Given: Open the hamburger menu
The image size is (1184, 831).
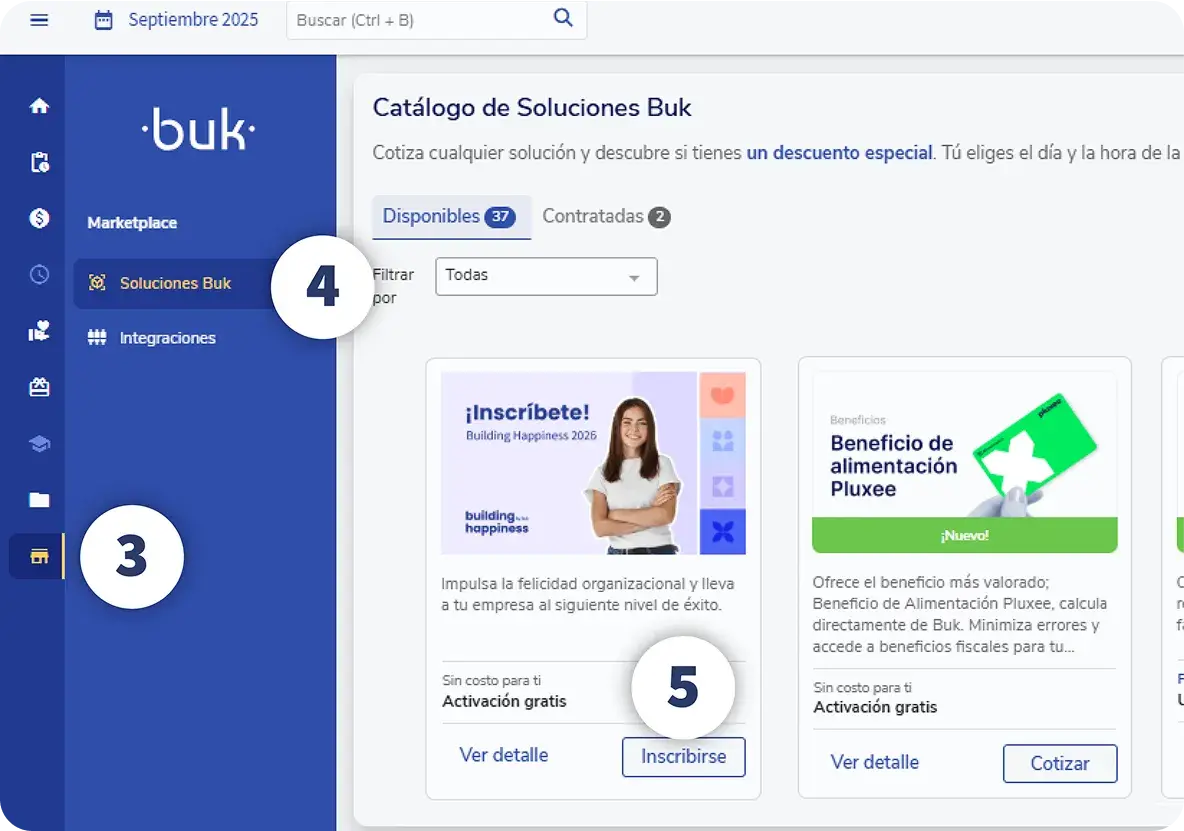Looking at the screenshot, I should click(x=39, y=20).
